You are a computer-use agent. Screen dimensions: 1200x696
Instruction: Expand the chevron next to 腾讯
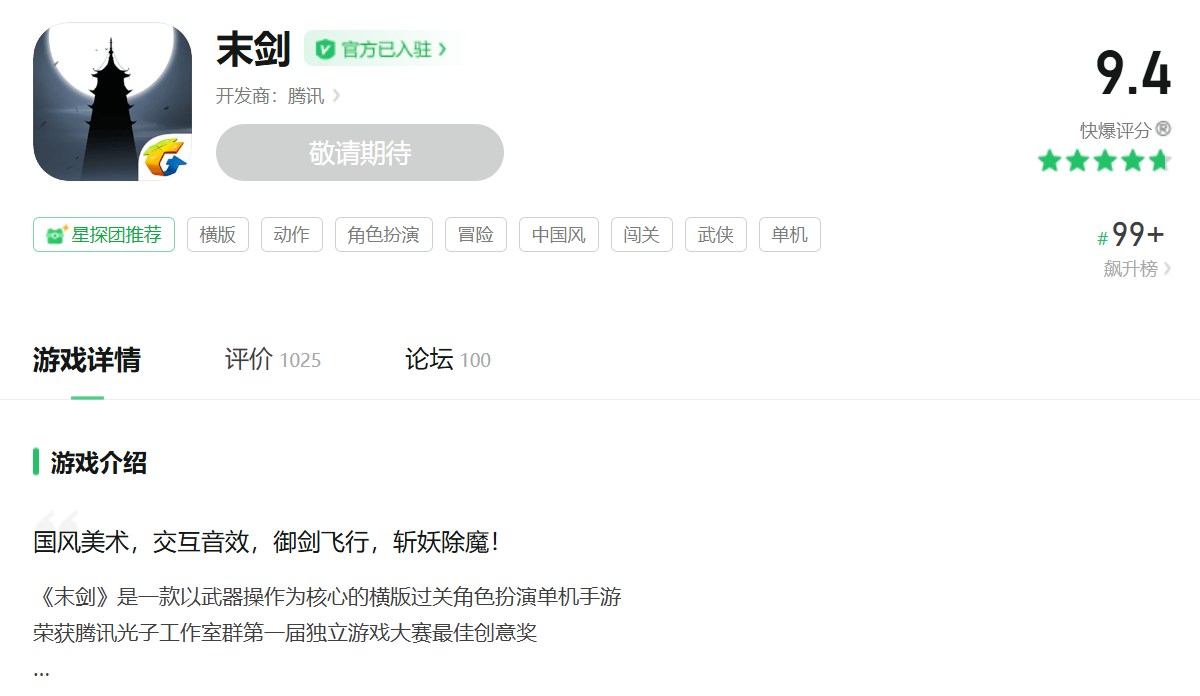point(336,96)
